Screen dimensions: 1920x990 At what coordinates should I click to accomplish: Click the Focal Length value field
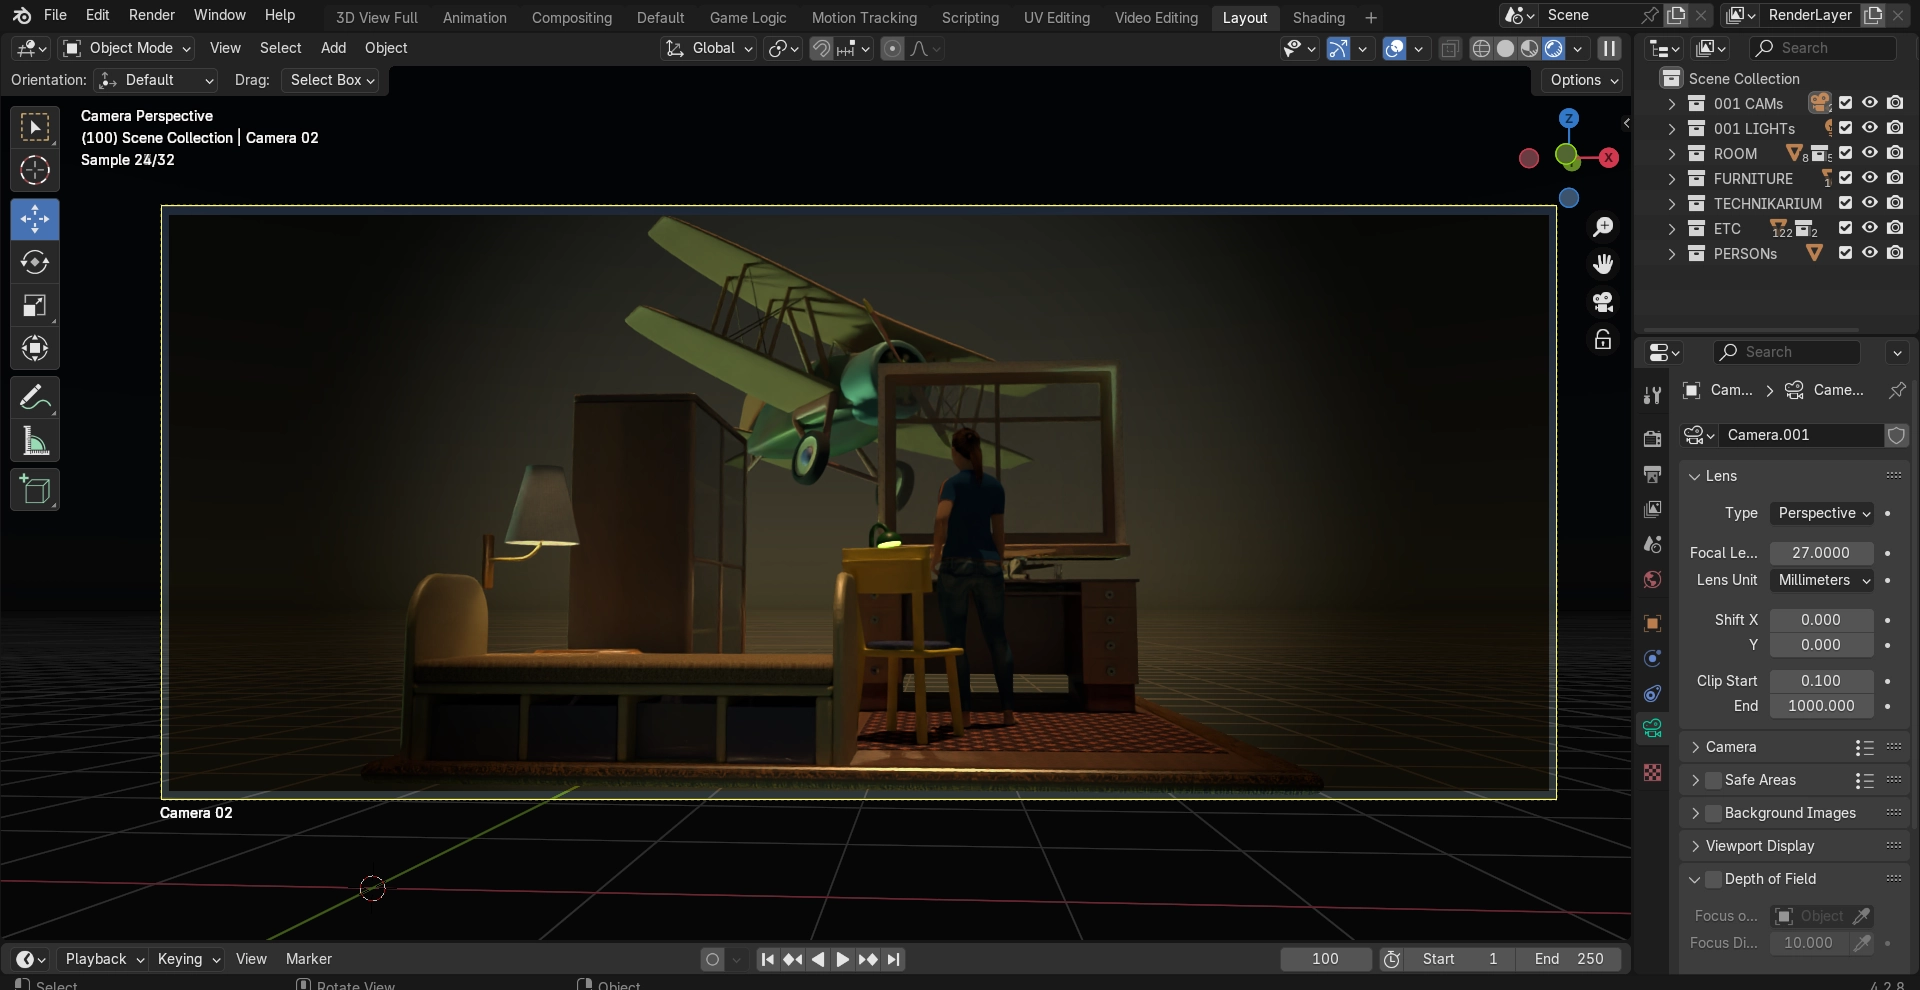(x=1820, y=553)
